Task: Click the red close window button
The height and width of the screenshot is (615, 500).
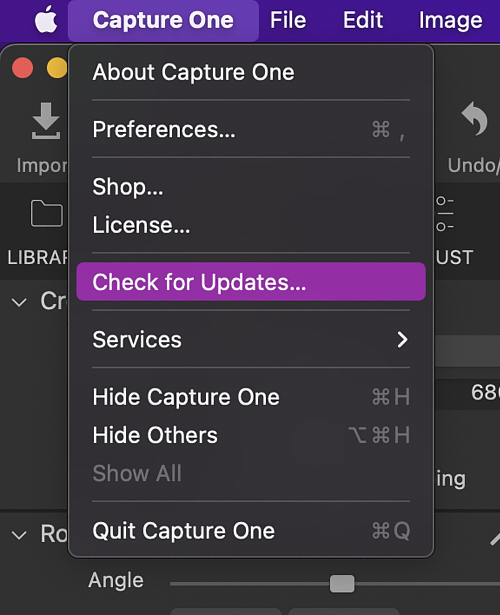Action: tap(22, 68)
